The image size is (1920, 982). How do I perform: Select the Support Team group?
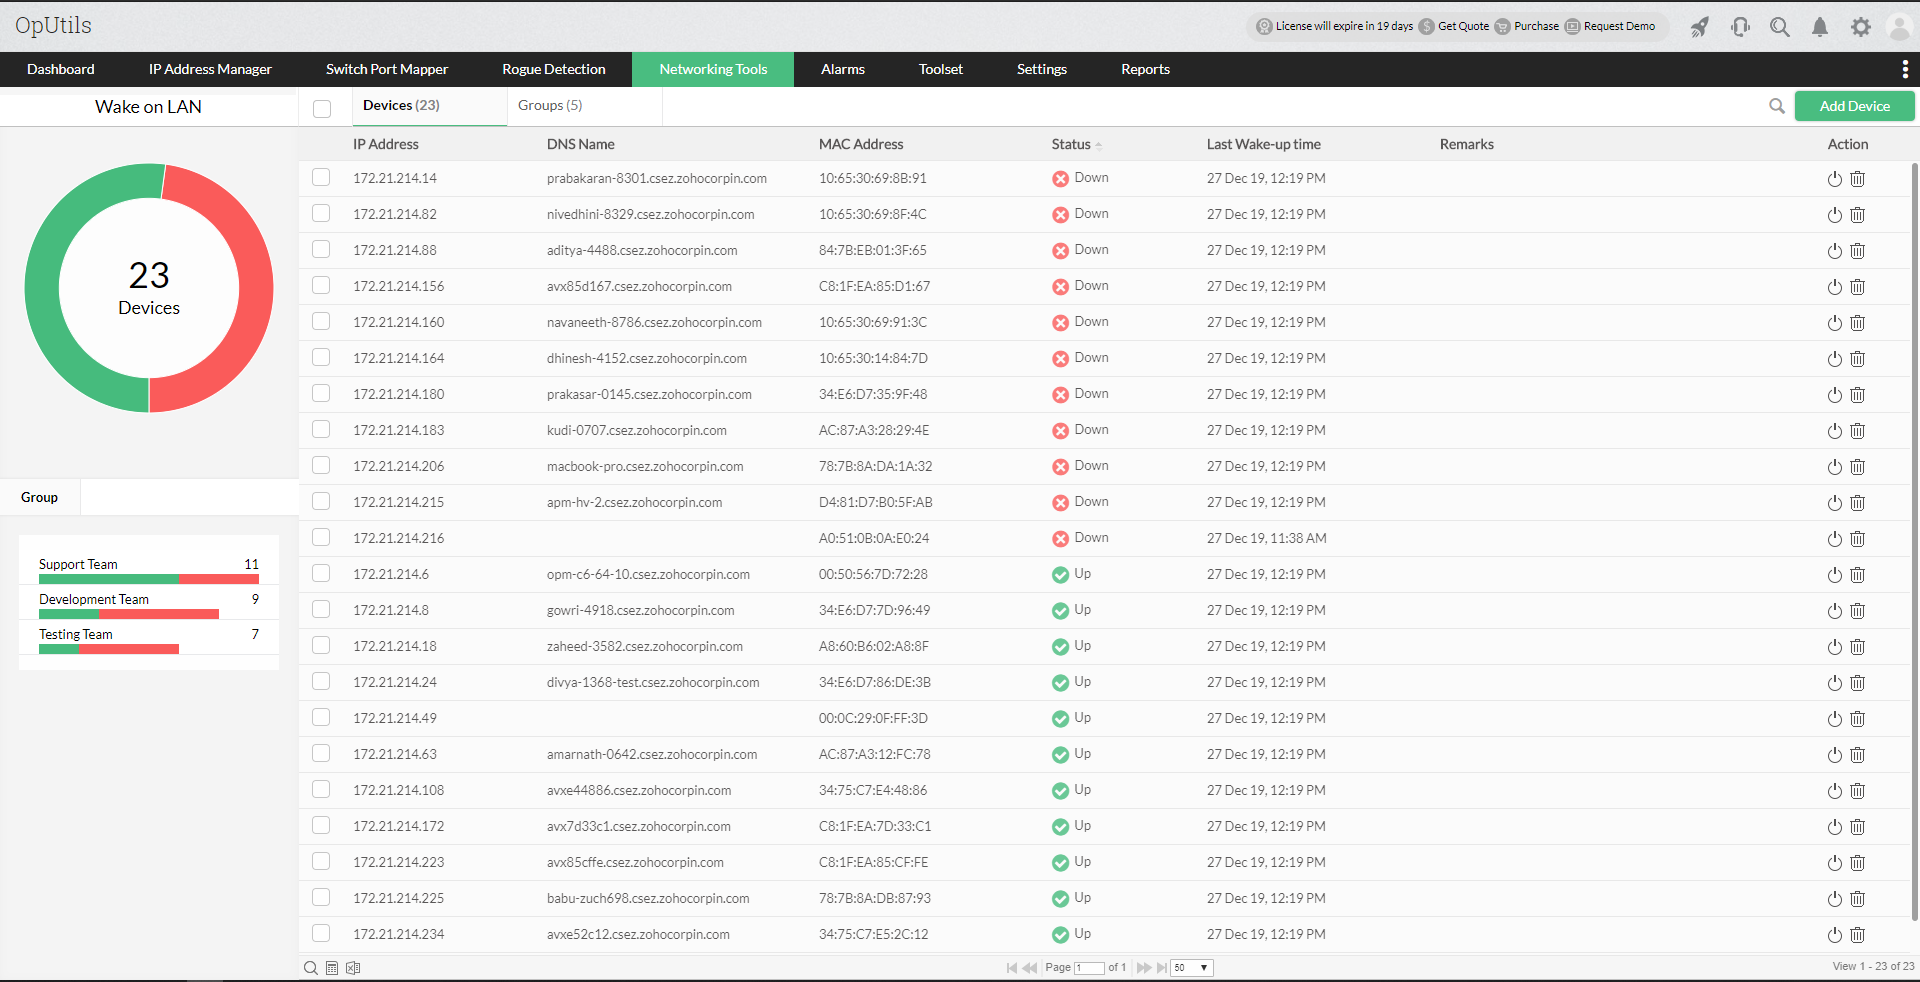78,563
